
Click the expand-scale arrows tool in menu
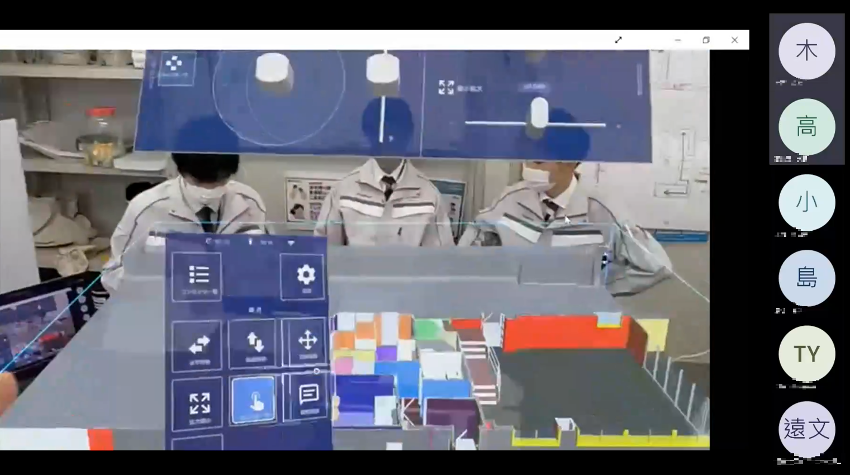point(198,402)
